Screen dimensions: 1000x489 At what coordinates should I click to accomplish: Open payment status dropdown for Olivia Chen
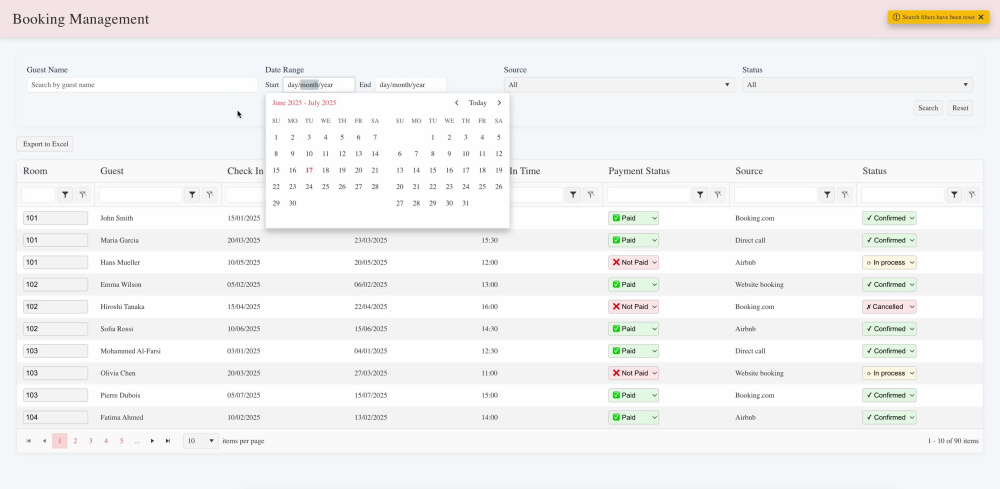pyautogui.click(x=633, y=373)
